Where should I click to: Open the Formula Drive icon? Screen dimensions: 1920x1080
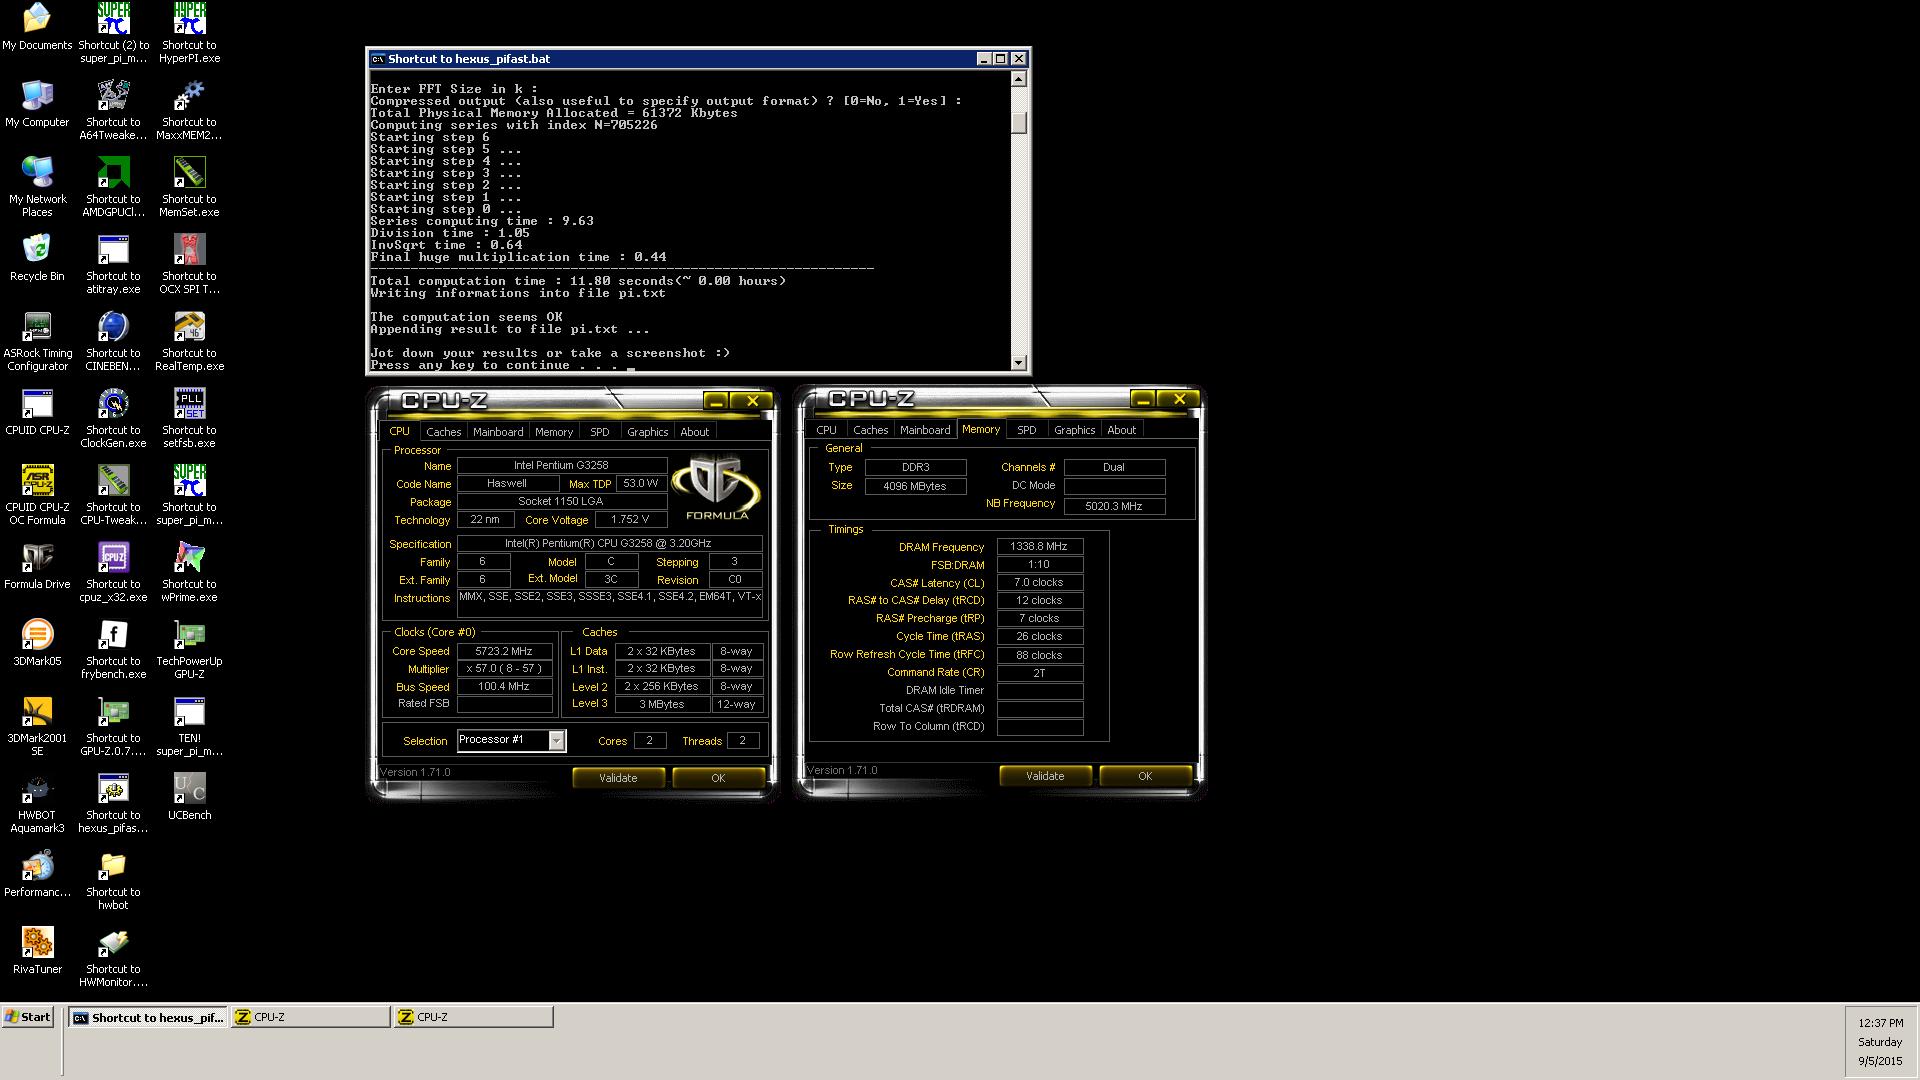click(37, 566)
